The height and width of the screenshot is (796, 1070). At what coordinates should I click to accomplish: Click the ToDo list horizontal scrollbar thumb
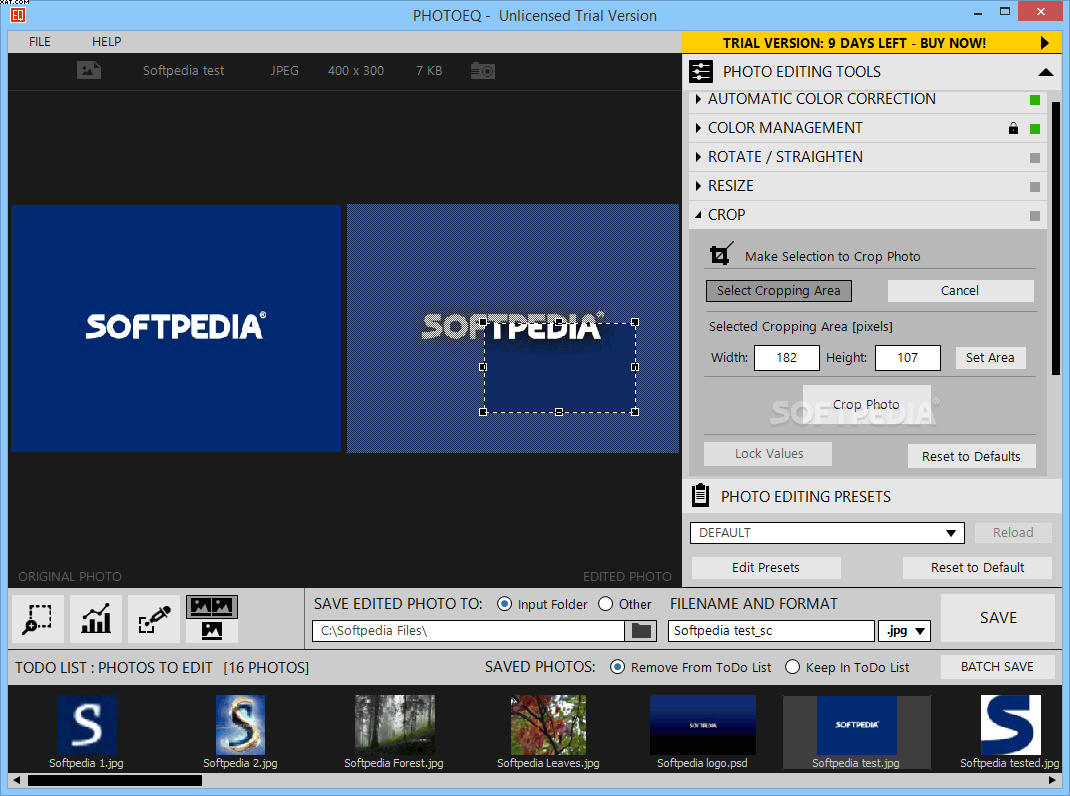coord(115,780)
